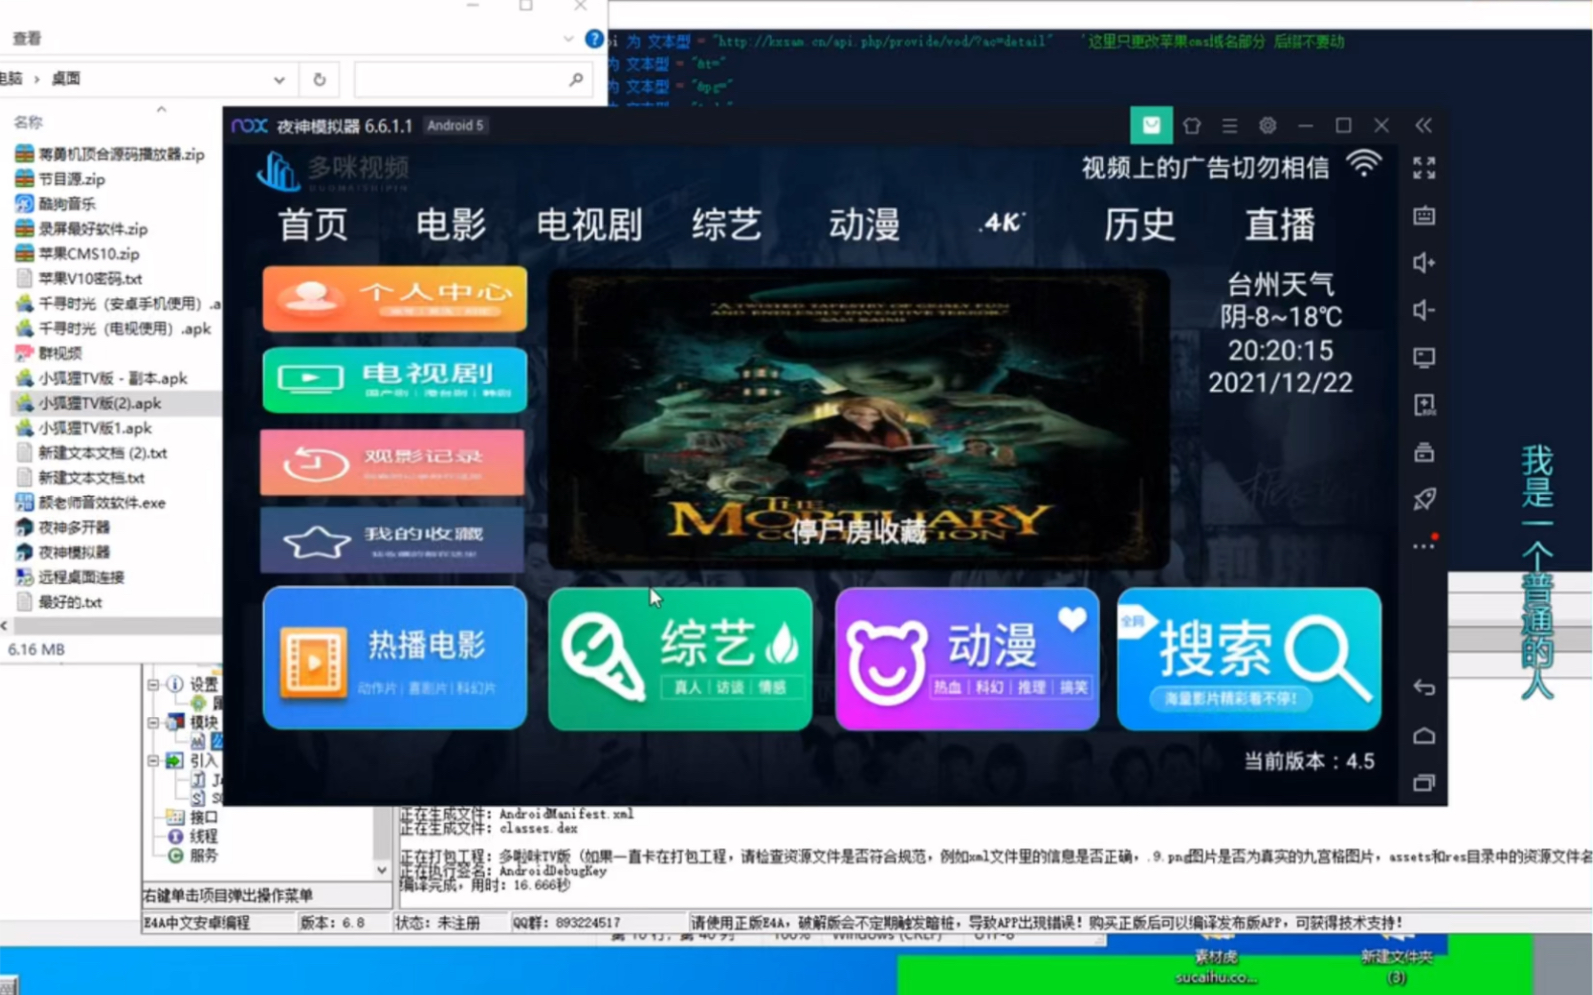This screenshot has height=995, width=1593.
Task: Open the 热播电影 tile
Action: point(395,658)
